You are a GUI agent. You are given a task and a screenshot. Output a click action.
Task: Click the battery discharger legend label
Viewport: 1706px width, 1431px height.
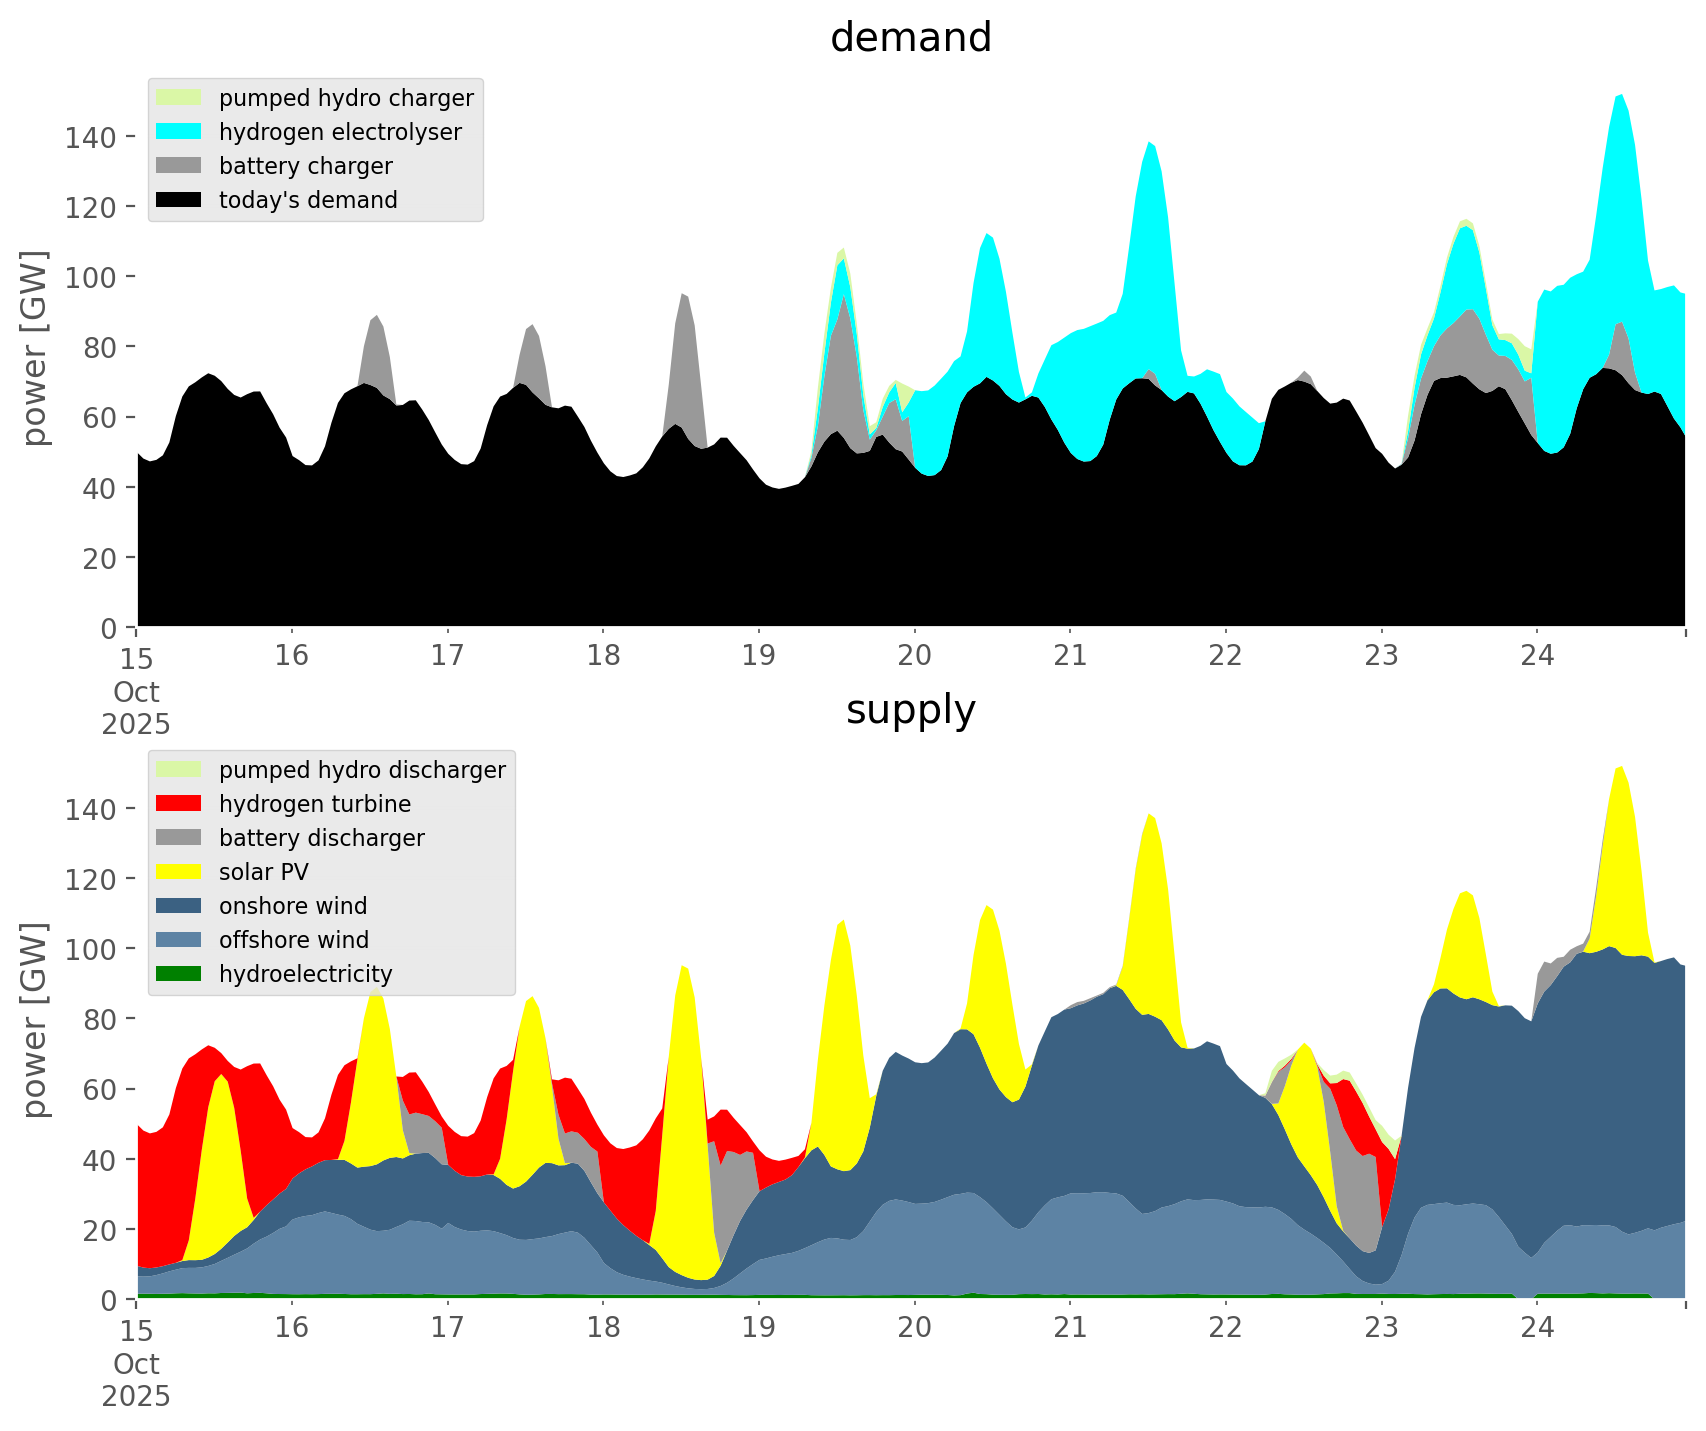point(321,838)
